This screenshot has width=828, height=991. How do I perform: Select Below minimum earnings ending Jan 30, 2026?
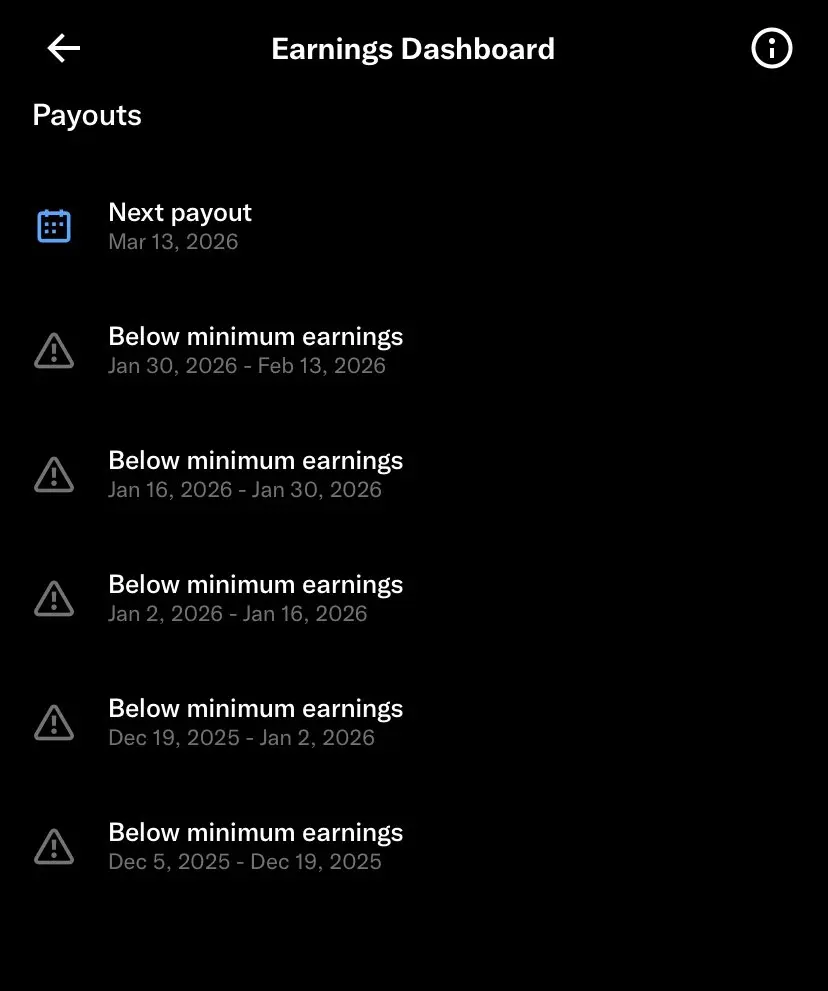pyautogui.click(x=255, y=460)
